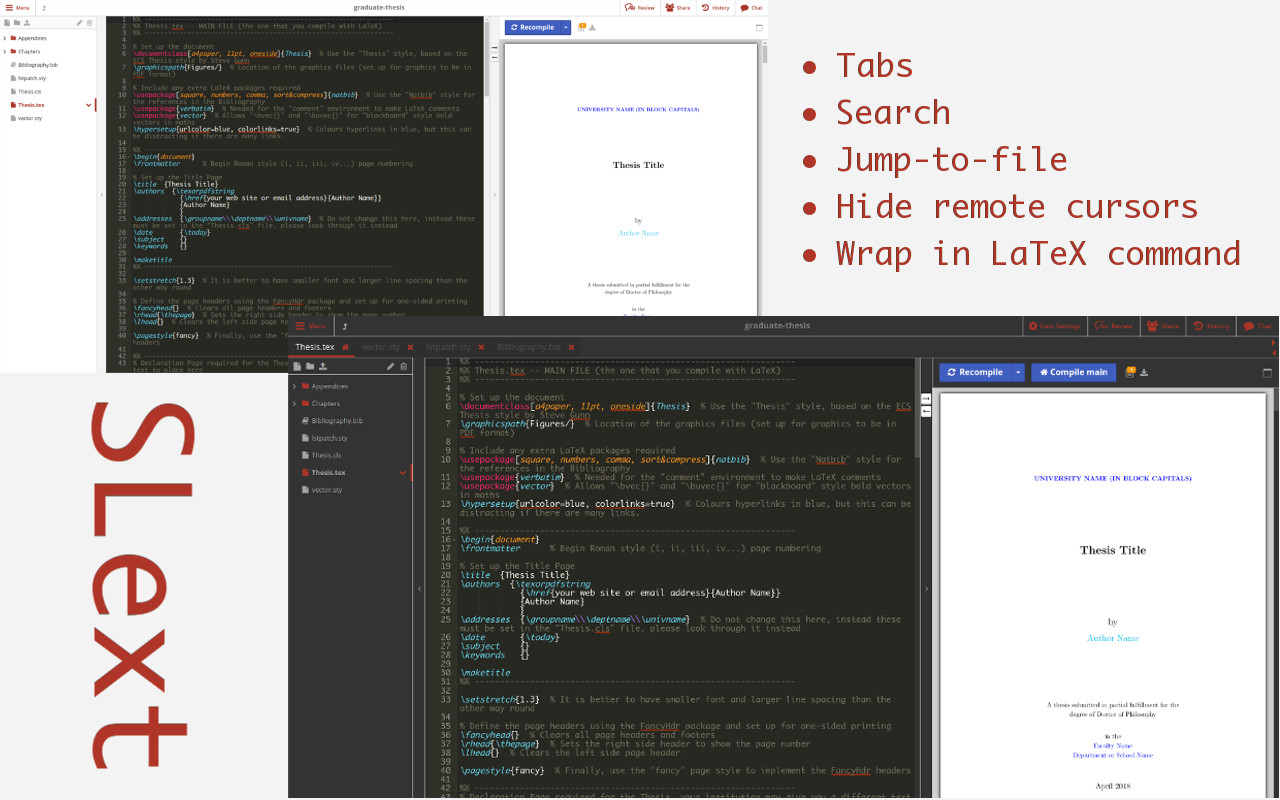Toggle full-screen PDF icon in the dark window
This screenshot has height=800, width=1280.
(x=1268, y=373)
